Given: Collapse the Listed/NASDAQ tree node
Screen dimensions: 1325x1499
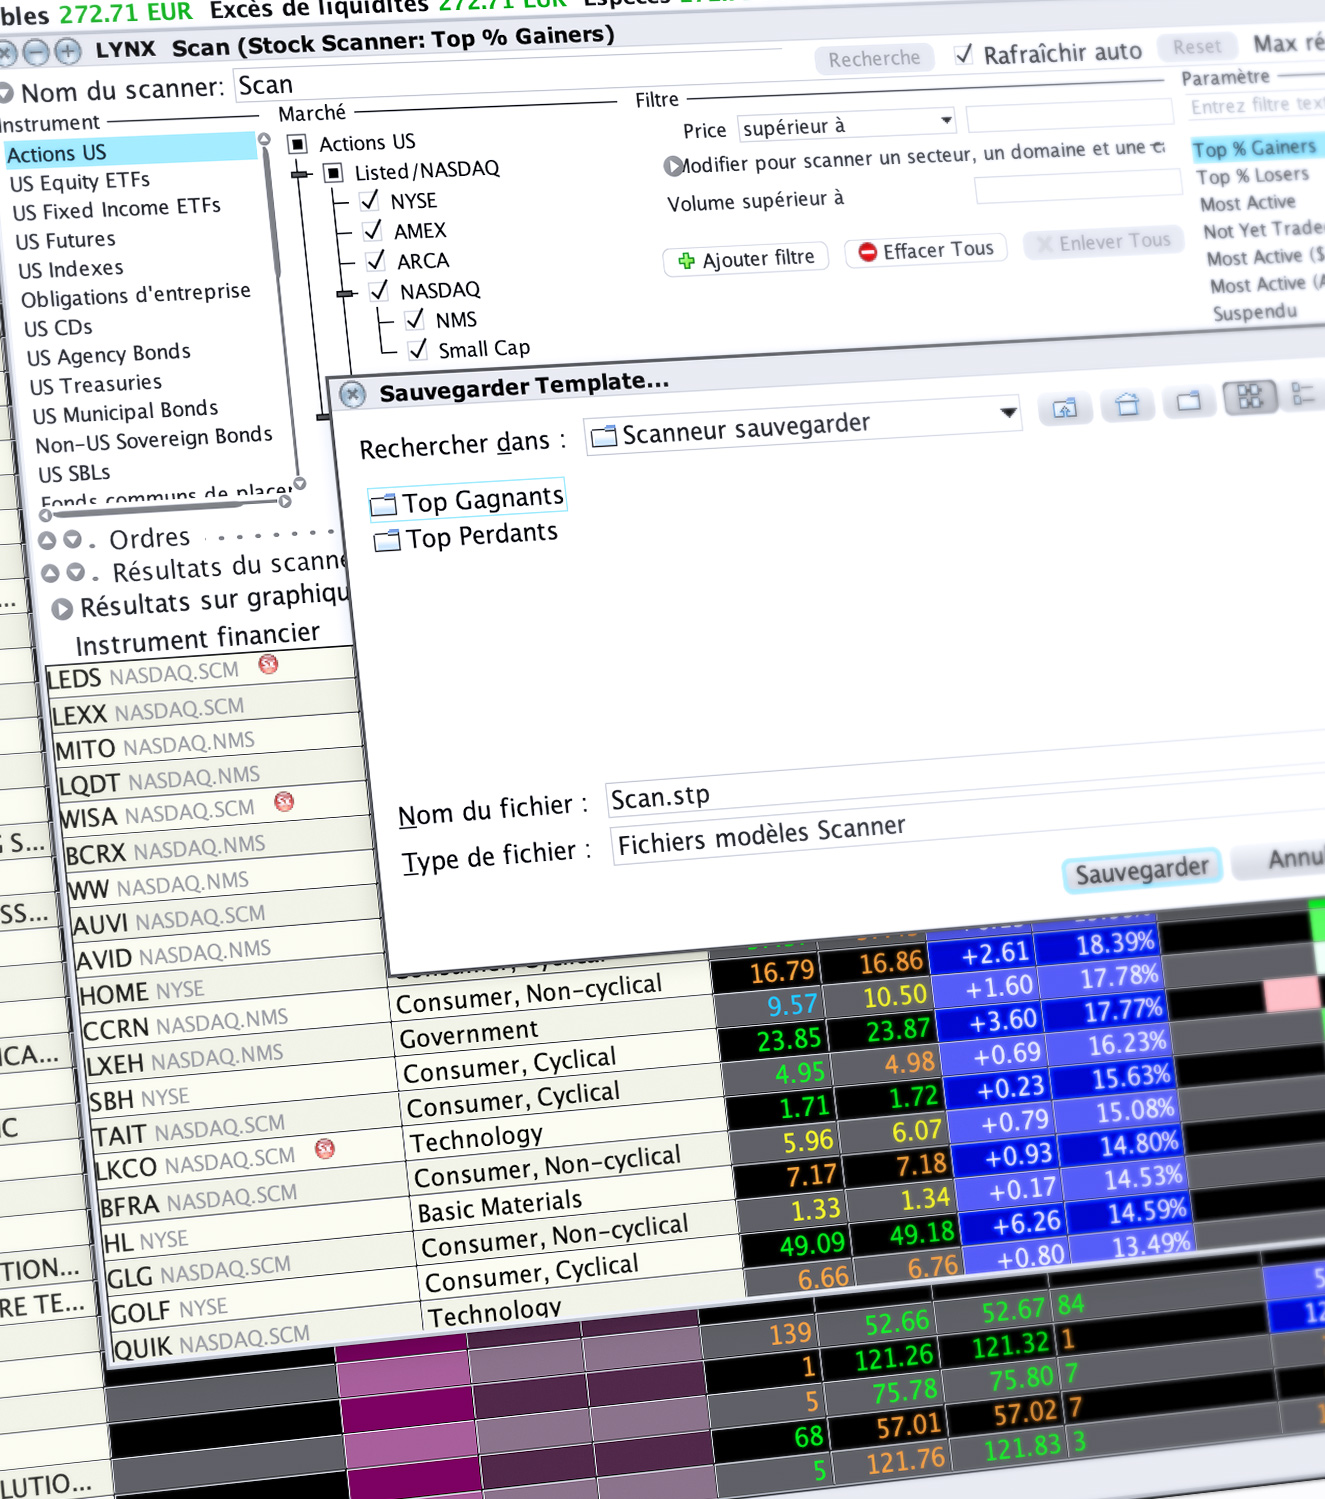Looking at the screenshot, I should click(x=299, y=175).
